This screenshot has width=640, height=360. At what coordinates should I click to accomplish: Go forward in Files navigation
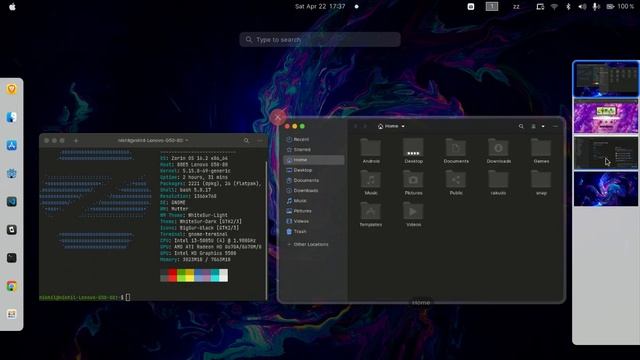coord(365,127)
